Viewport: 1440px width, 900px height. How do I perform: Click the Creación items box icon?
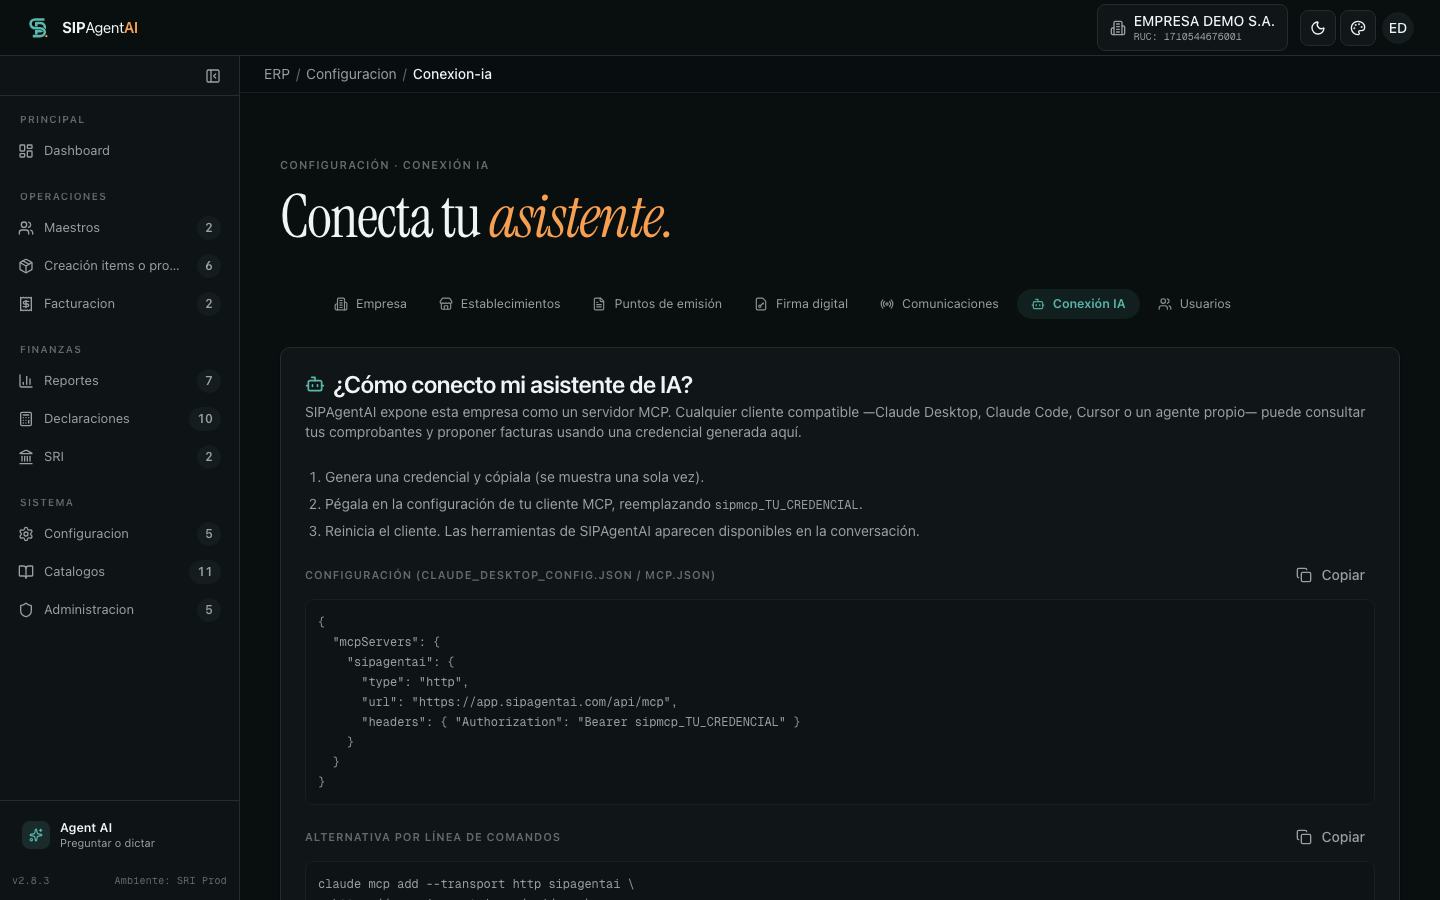[26, 266]
